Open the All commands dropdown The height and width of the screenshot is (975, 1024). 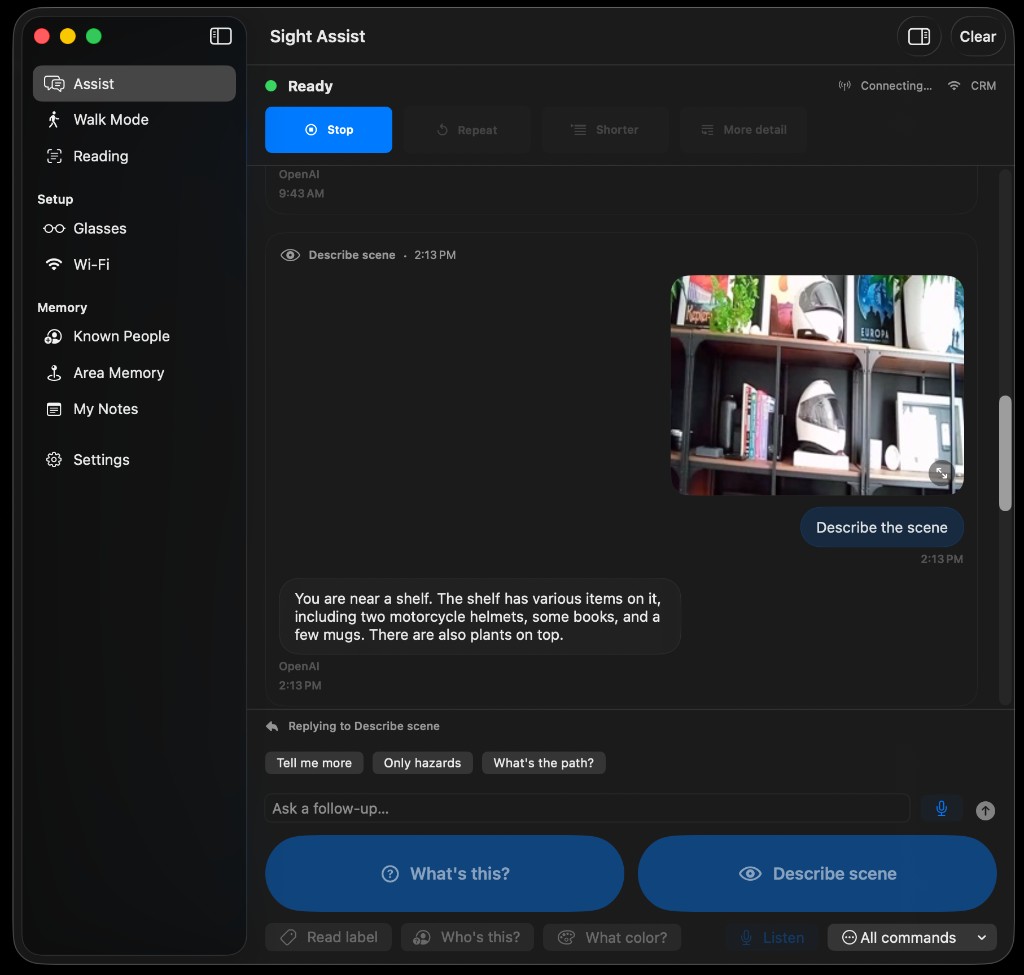[x=912, y=937]
